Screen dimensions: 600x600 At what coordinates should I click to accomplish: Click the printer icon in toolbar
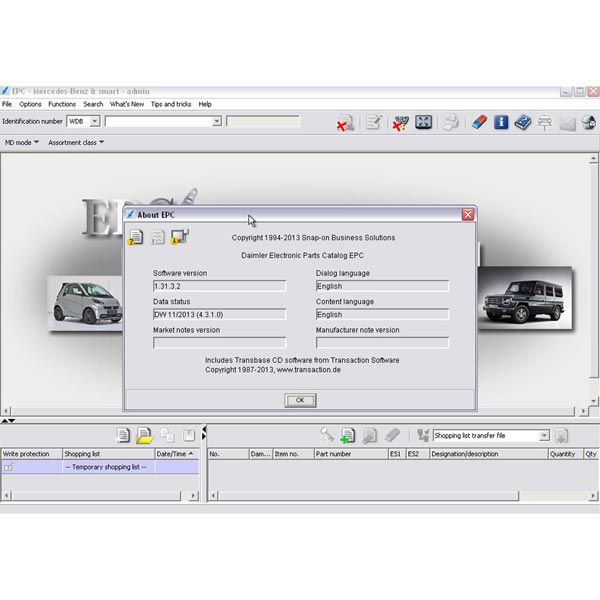(x=451, y=123)
